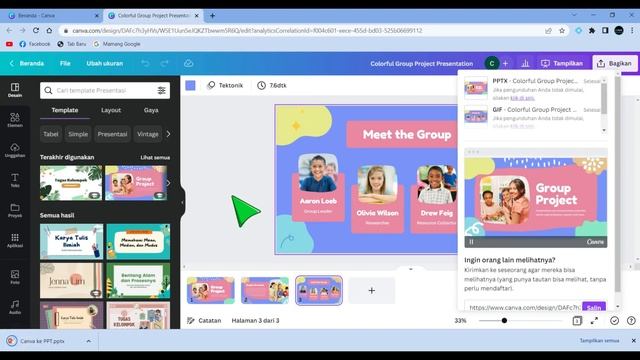Reload the browser page
The width and height of the screenshot is (640, 360).
coord(36,31)
